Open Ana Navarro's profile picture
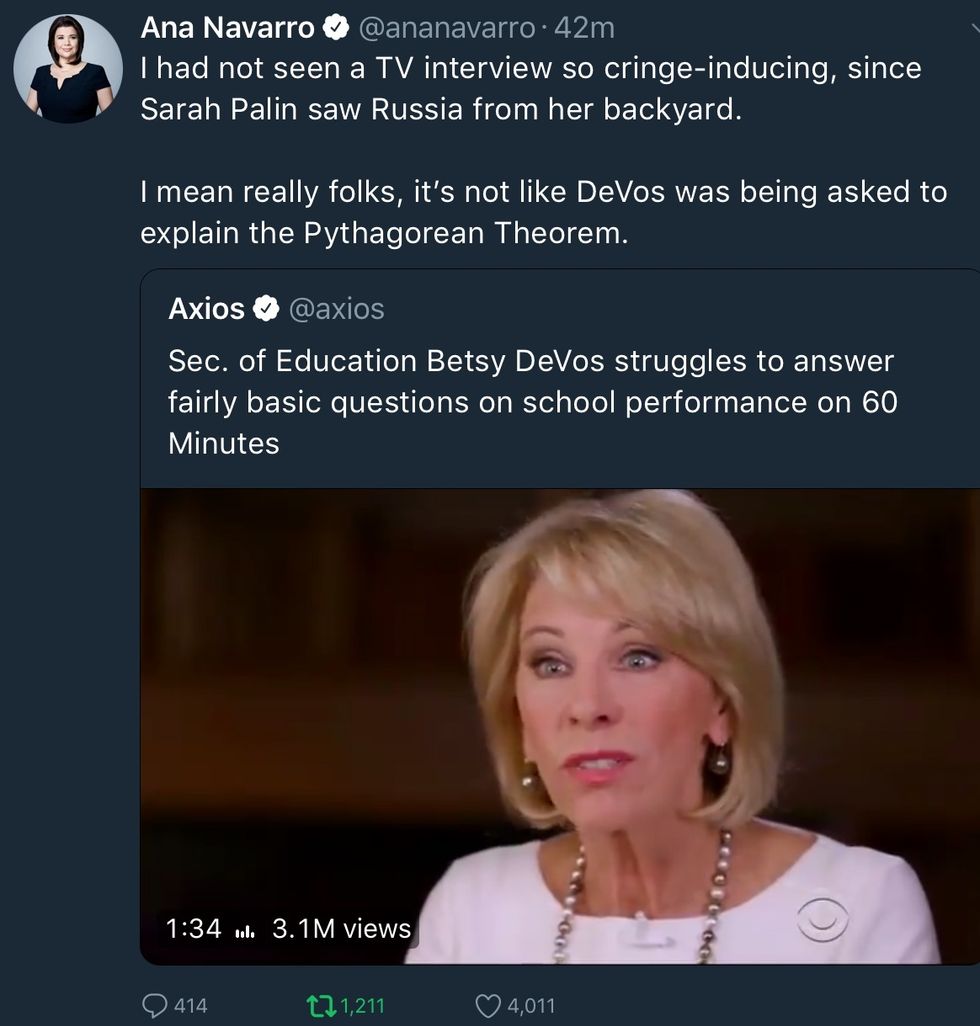 69,69
